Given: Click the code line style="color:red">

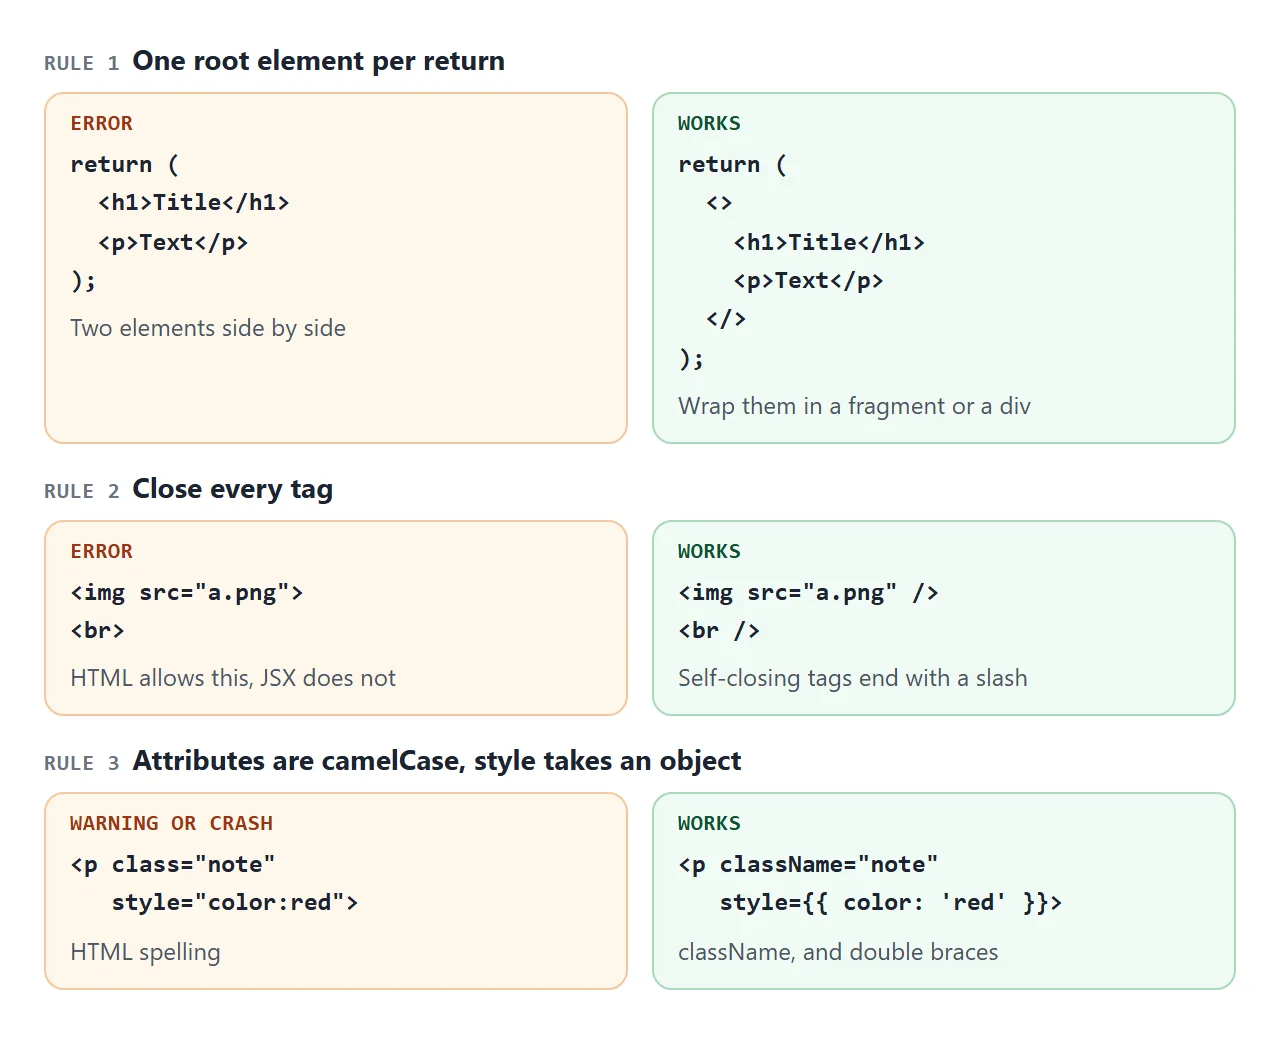Looking at the screenshot, I should click(x=235, y=903).
